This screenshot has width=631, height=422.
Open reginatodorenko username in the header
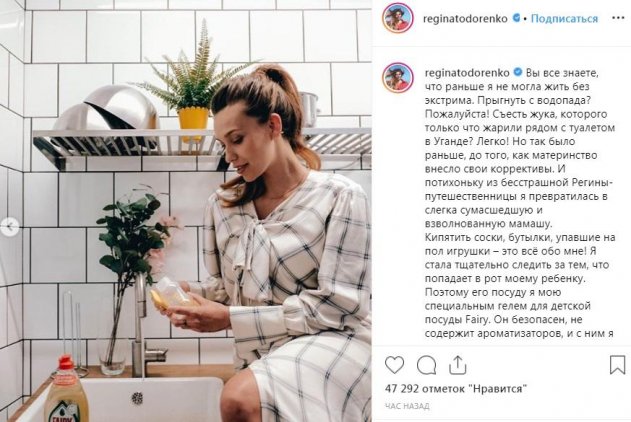click(x=465, y=19)
